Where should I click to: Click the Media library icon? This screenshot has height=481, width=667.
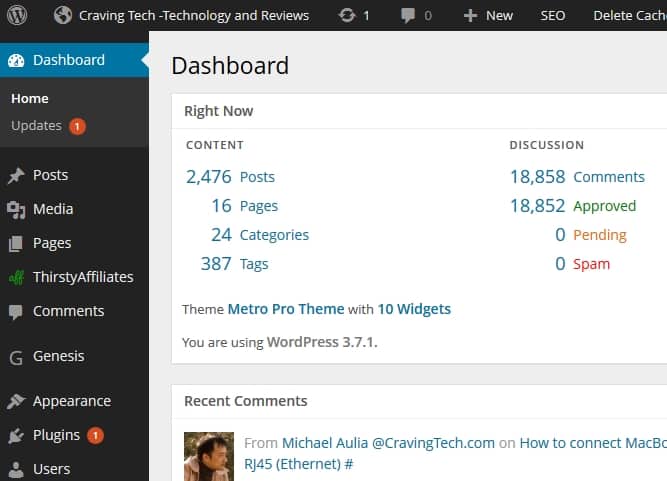click(16, 210)
